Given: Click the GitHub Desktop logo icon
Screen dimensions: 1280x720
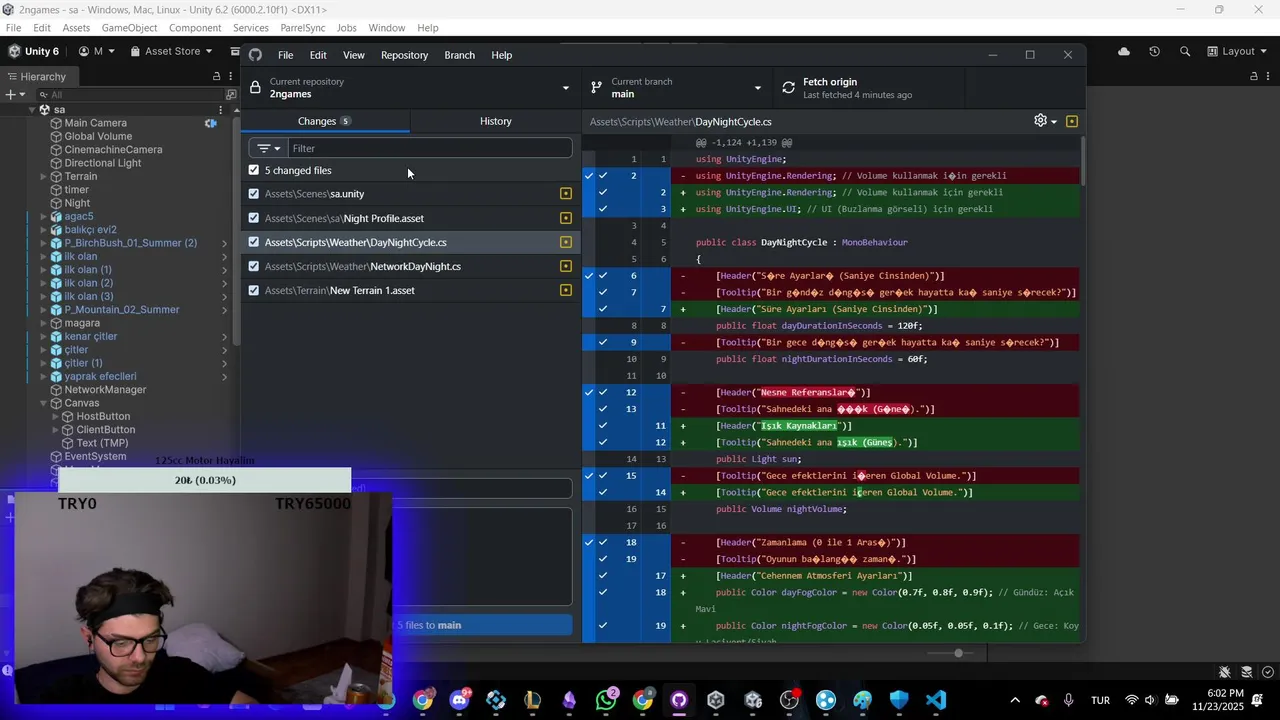Looking at the screenshot, I should [x=255, y=55].
